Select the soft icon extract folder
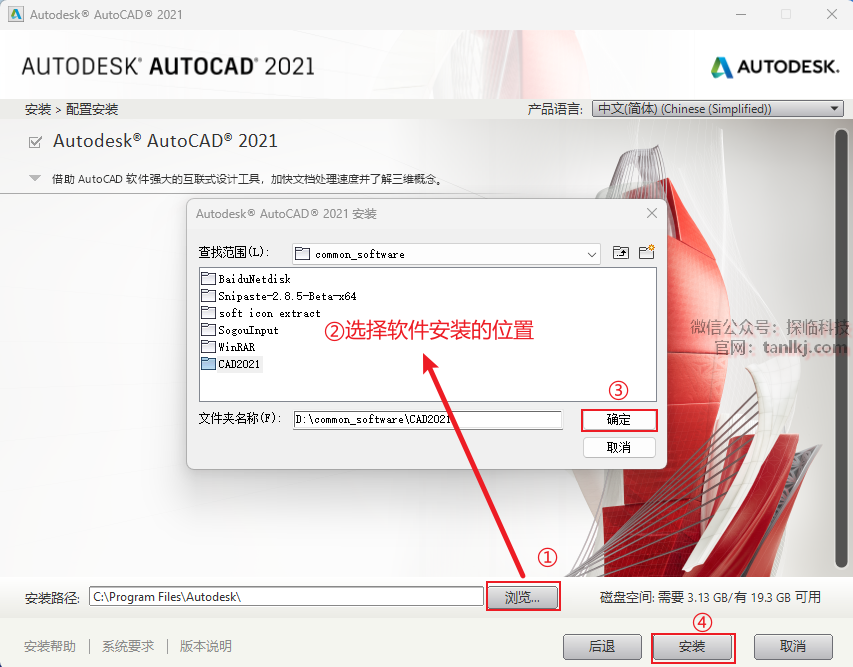853x667 pixels. 261,313
